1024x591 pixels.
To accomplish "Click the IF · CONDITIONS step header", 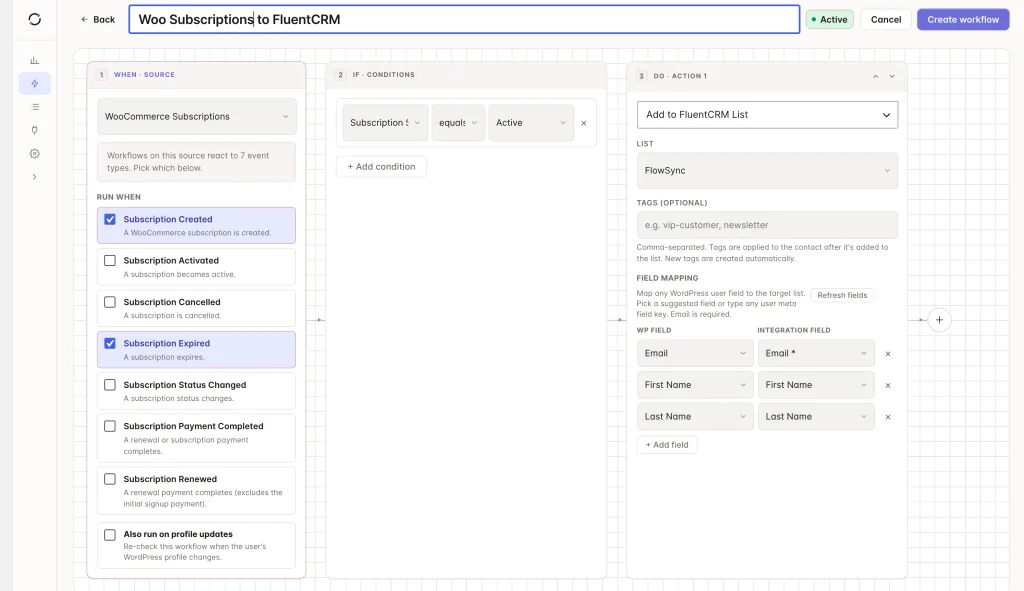I will tap(466, 74).
